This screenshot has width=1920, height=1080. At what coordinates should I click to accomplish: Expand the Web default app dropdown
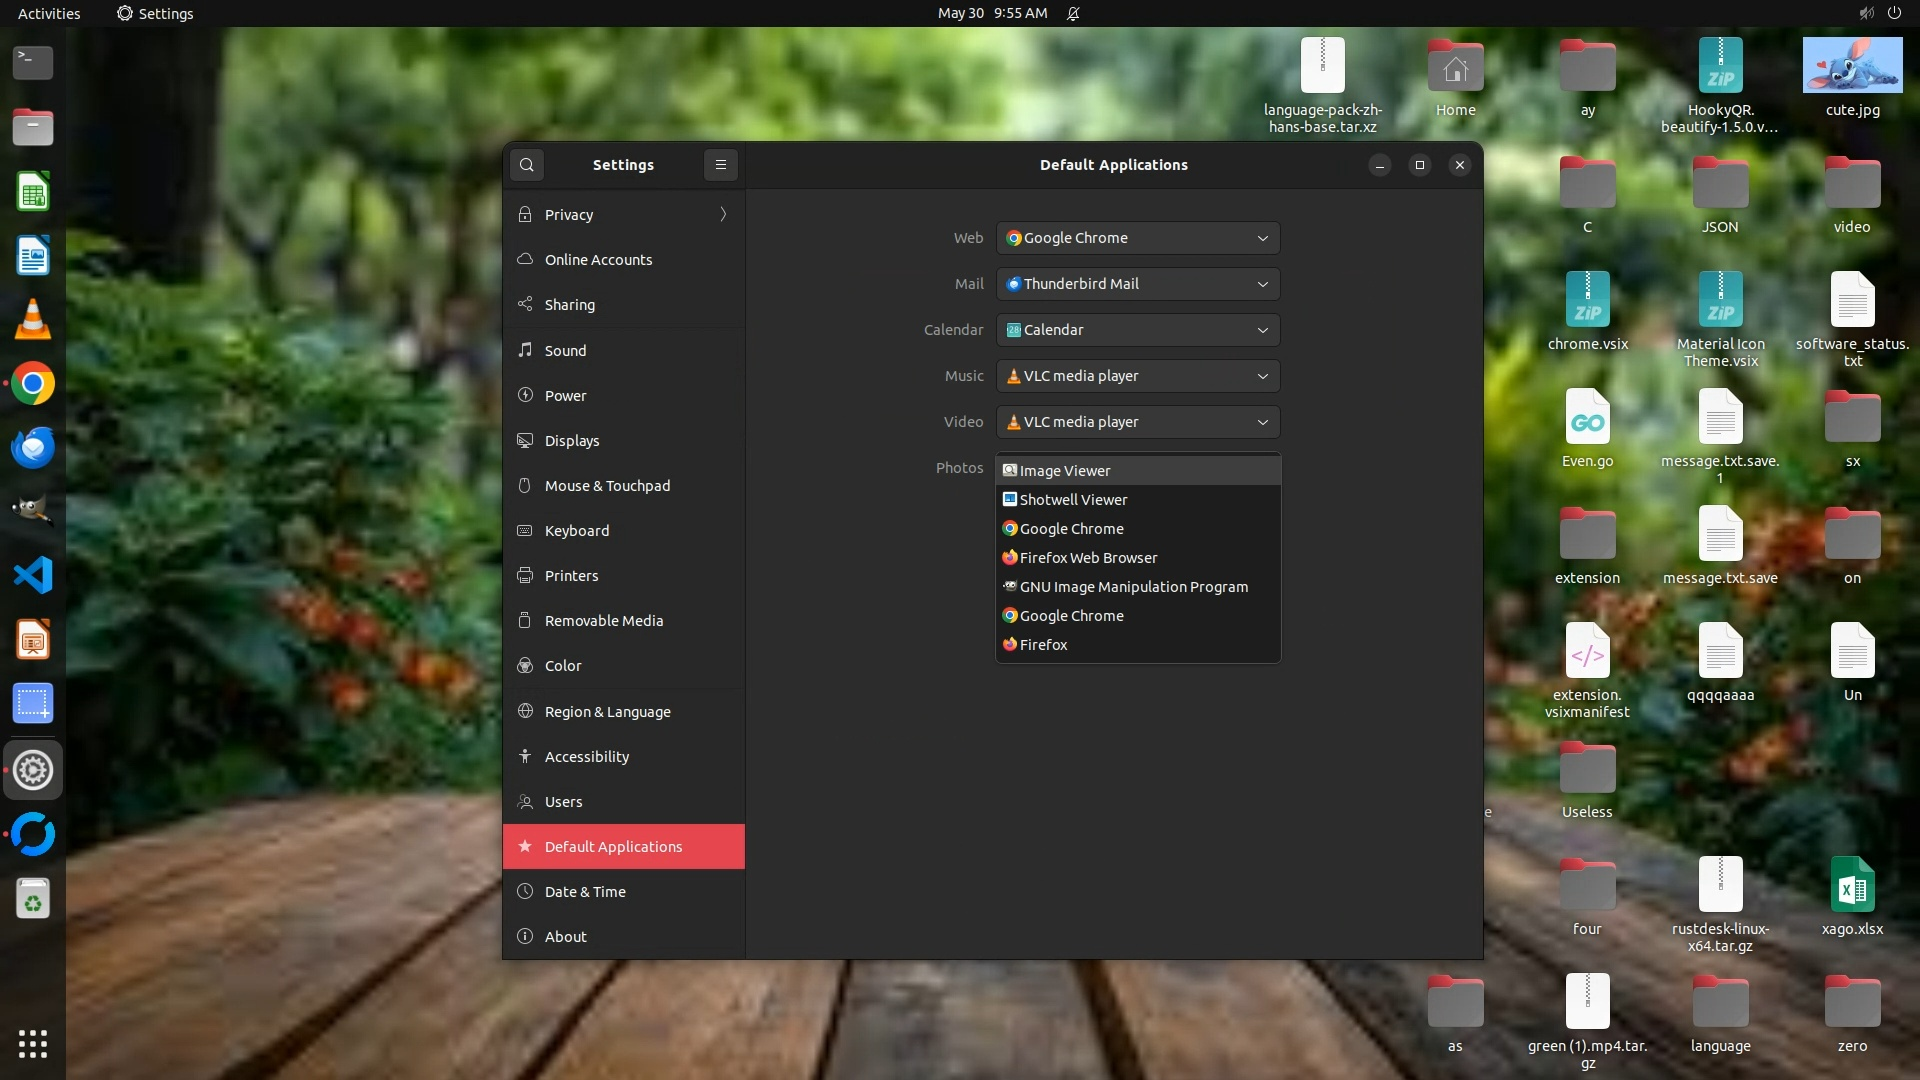tap(1137, 238)
